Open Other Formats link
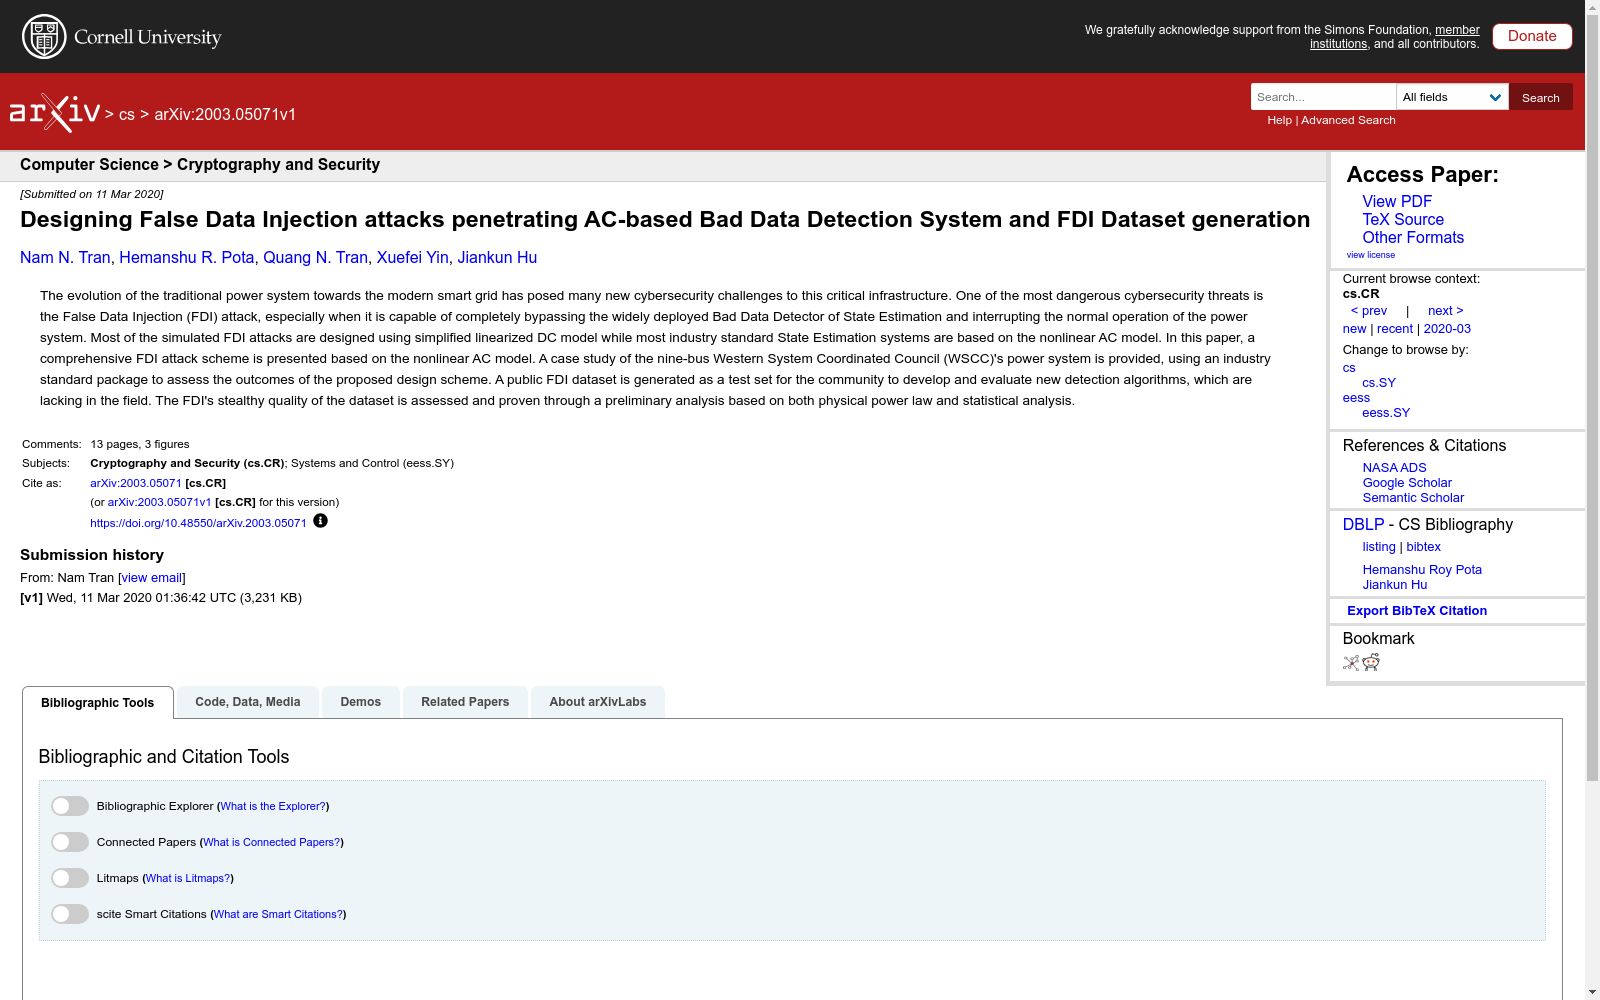Viewport: 1600px width, 1000px height. coord(1413,237)
